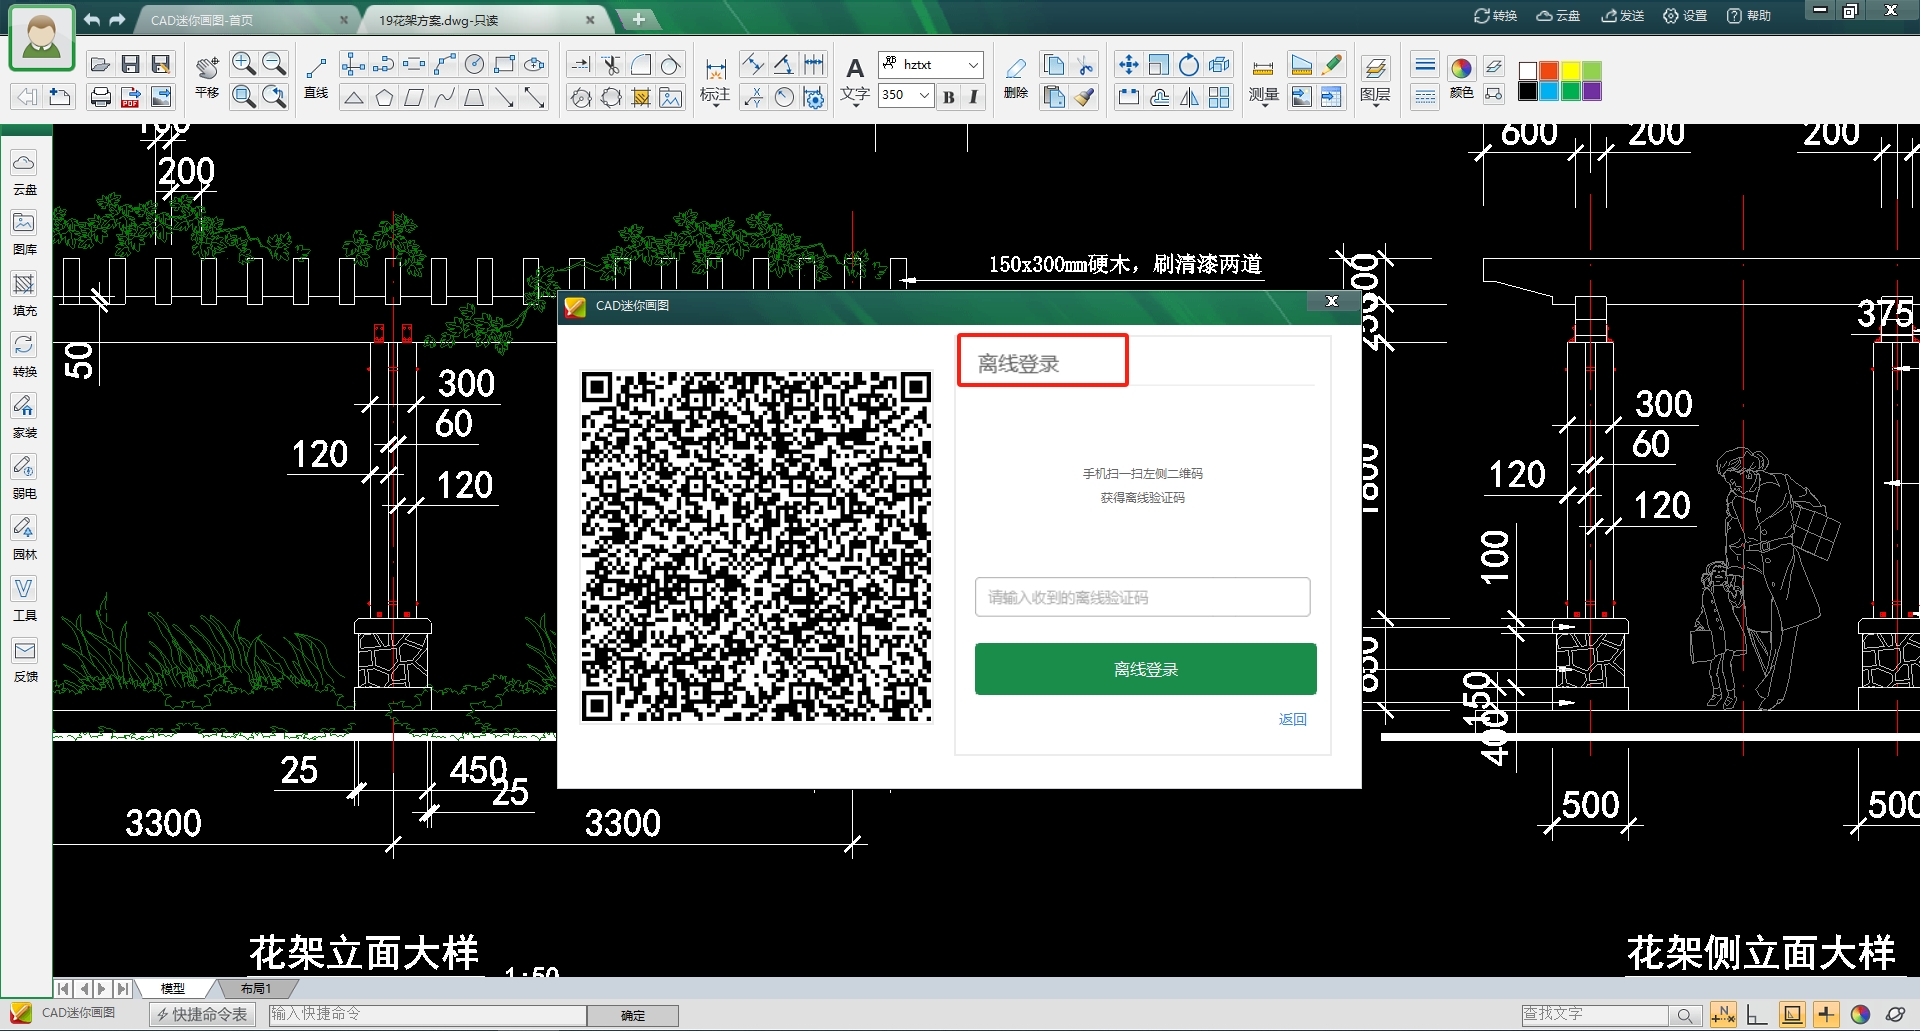
Task: Click the Match properties brush icon
Action: click(x=1085, y=97)
